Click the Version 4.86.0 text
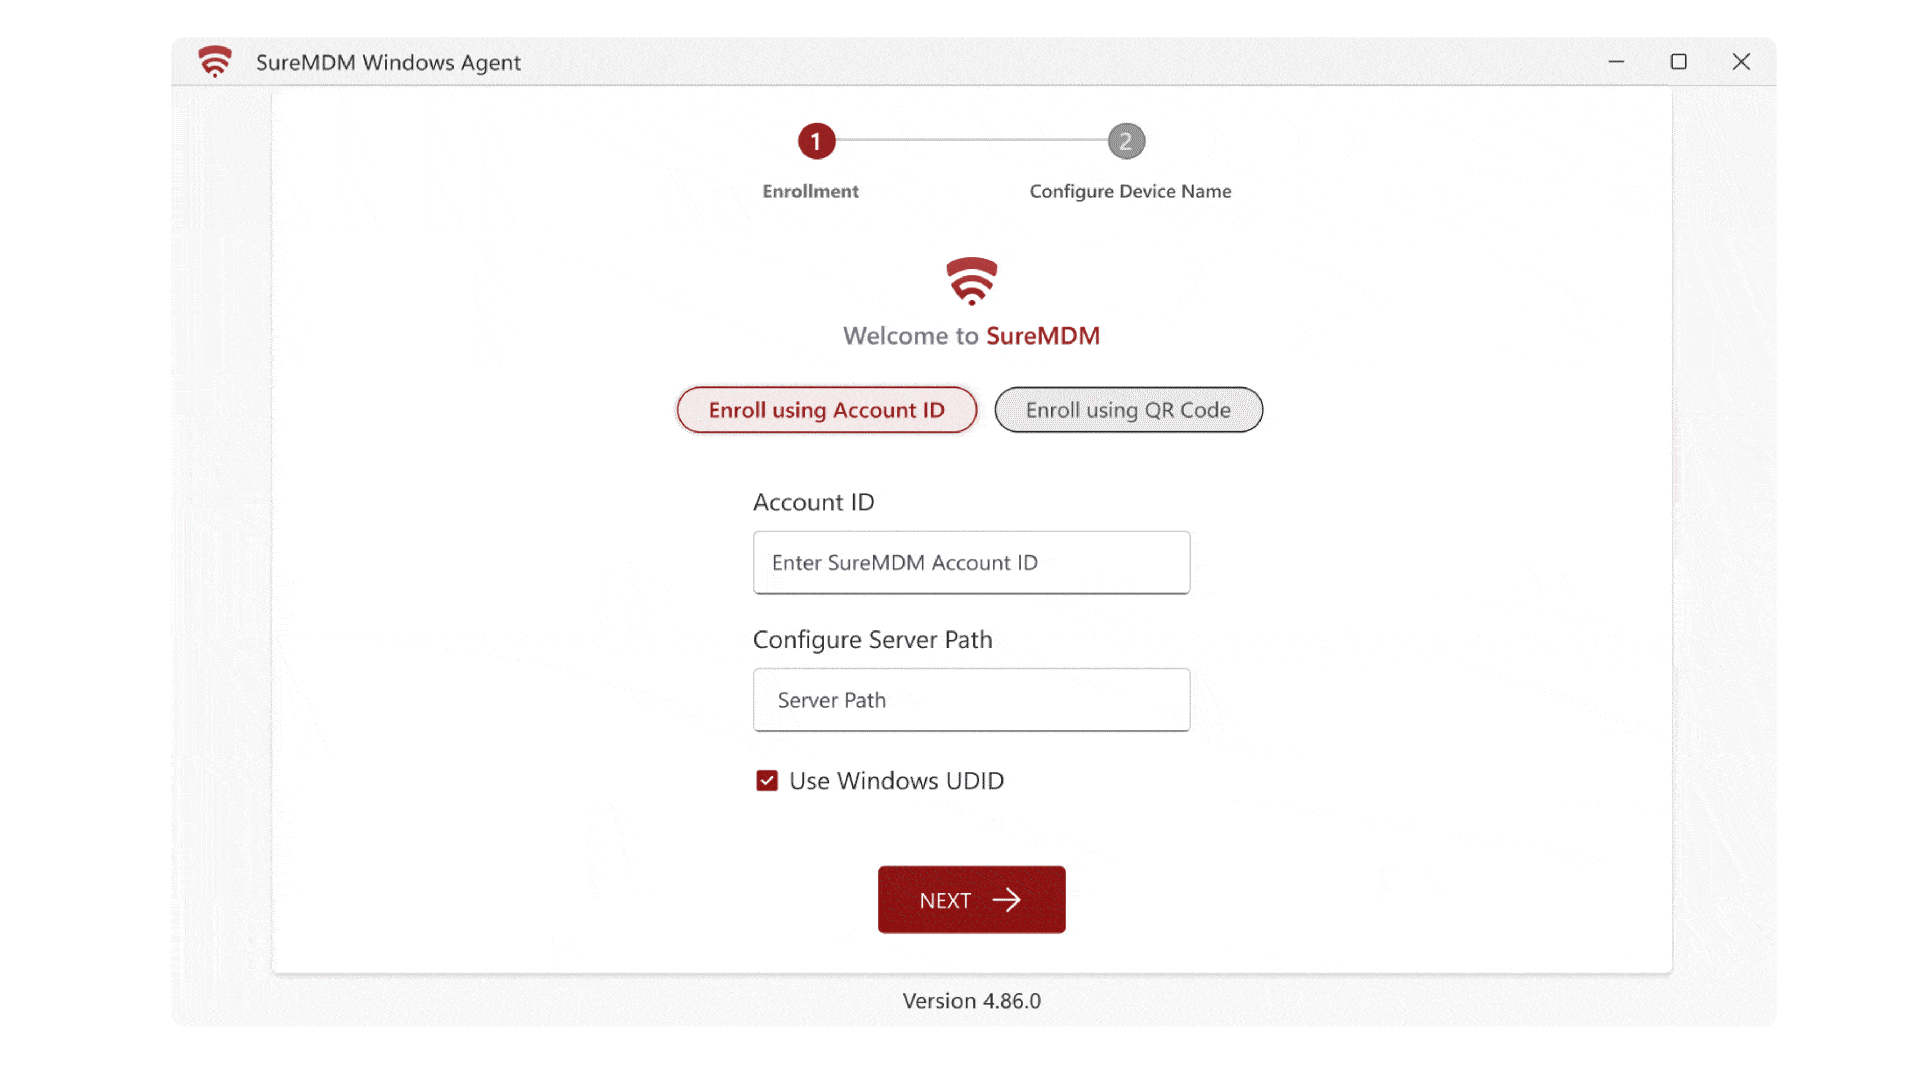This screenshot has height=1080, width=1920. click(971, 1001)
